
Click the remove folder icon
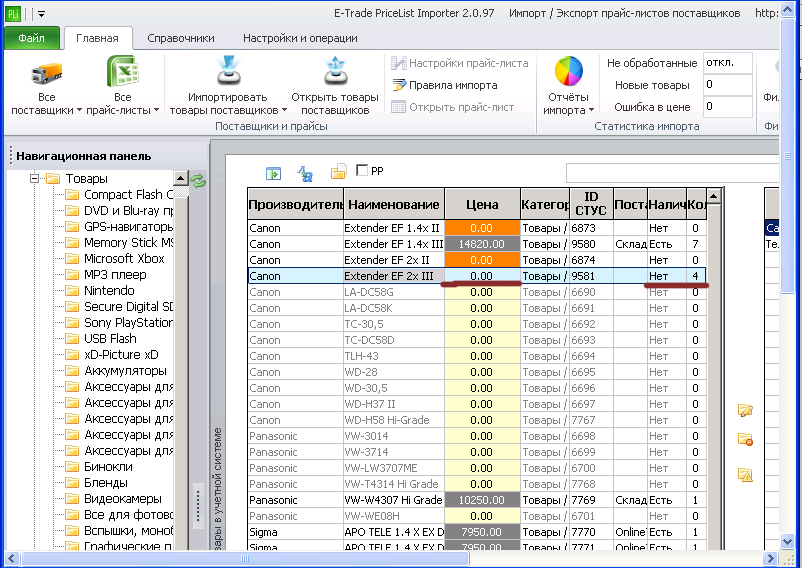(745, 439)
